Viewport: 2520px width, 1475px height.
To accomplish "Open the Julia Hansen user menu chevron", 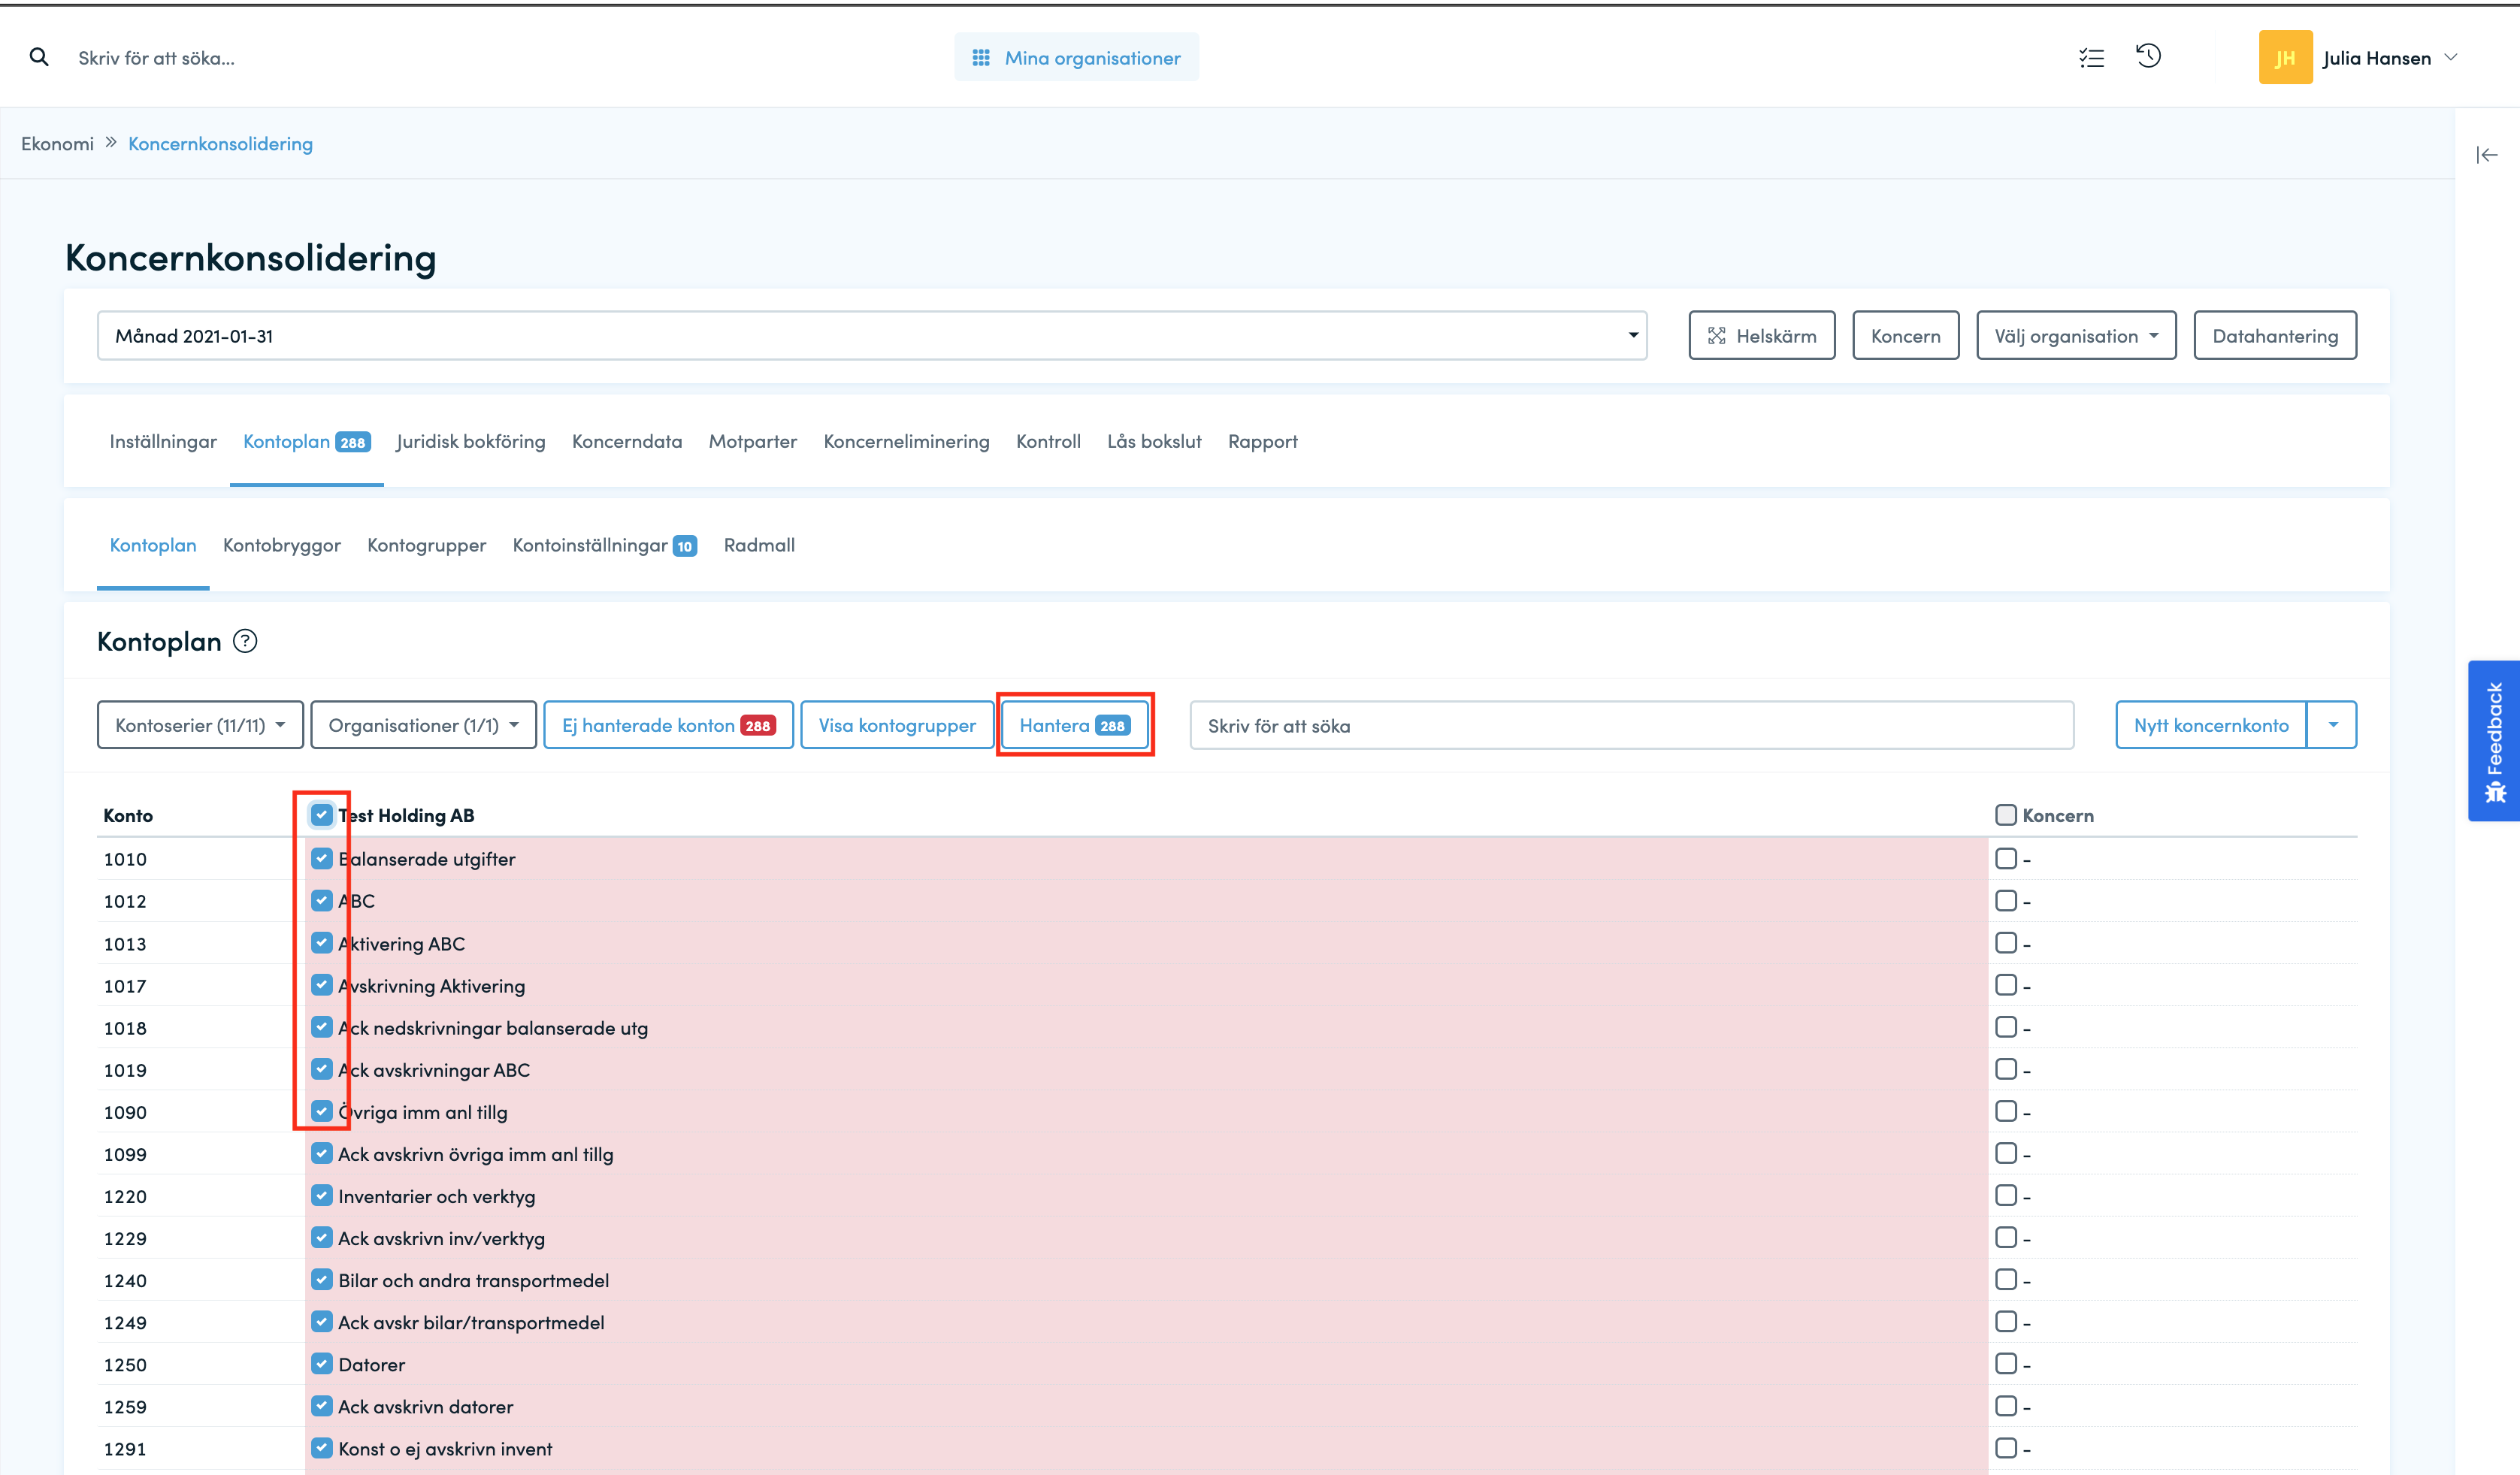I will pyautogui.click(x=2451, y=58).
